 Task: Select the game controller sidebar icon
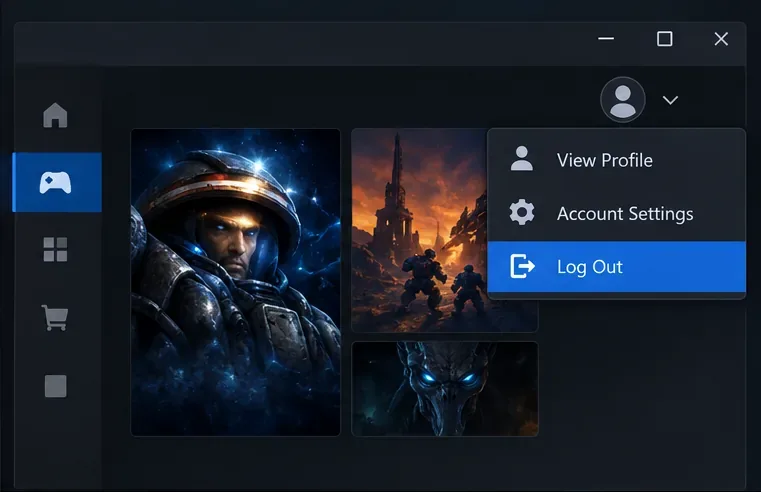click(55, 182)
